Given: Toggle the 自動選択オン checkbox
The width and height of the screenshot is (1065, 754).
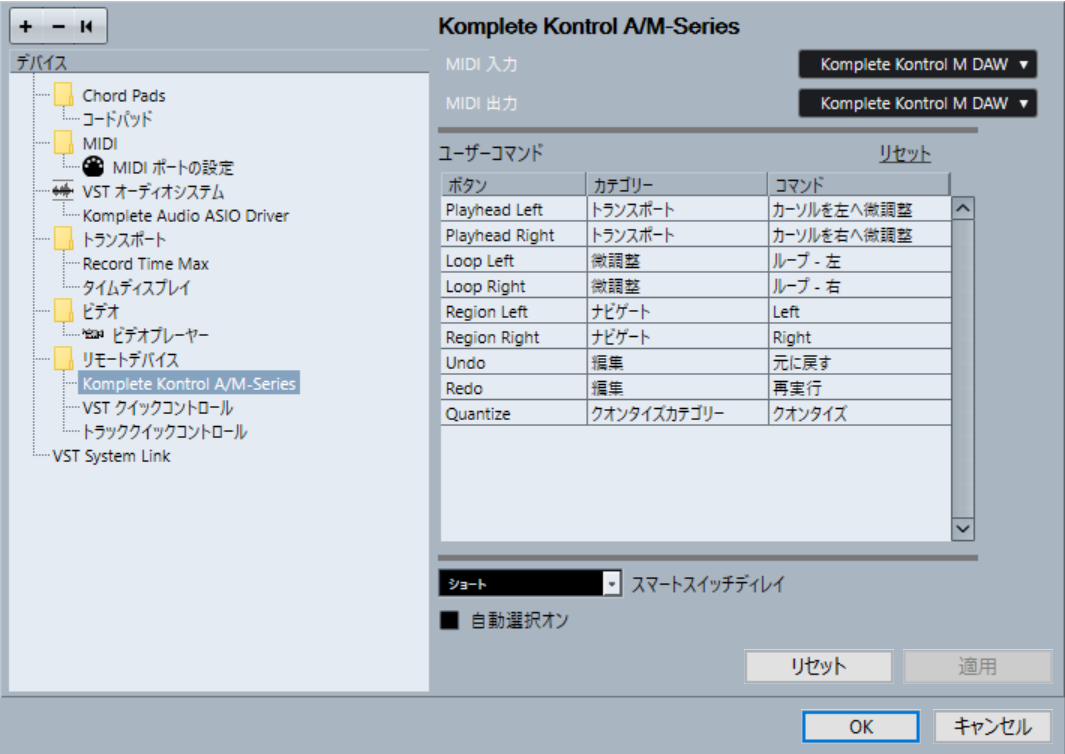Looking at the screenshot, I should (x=449, y=620).
